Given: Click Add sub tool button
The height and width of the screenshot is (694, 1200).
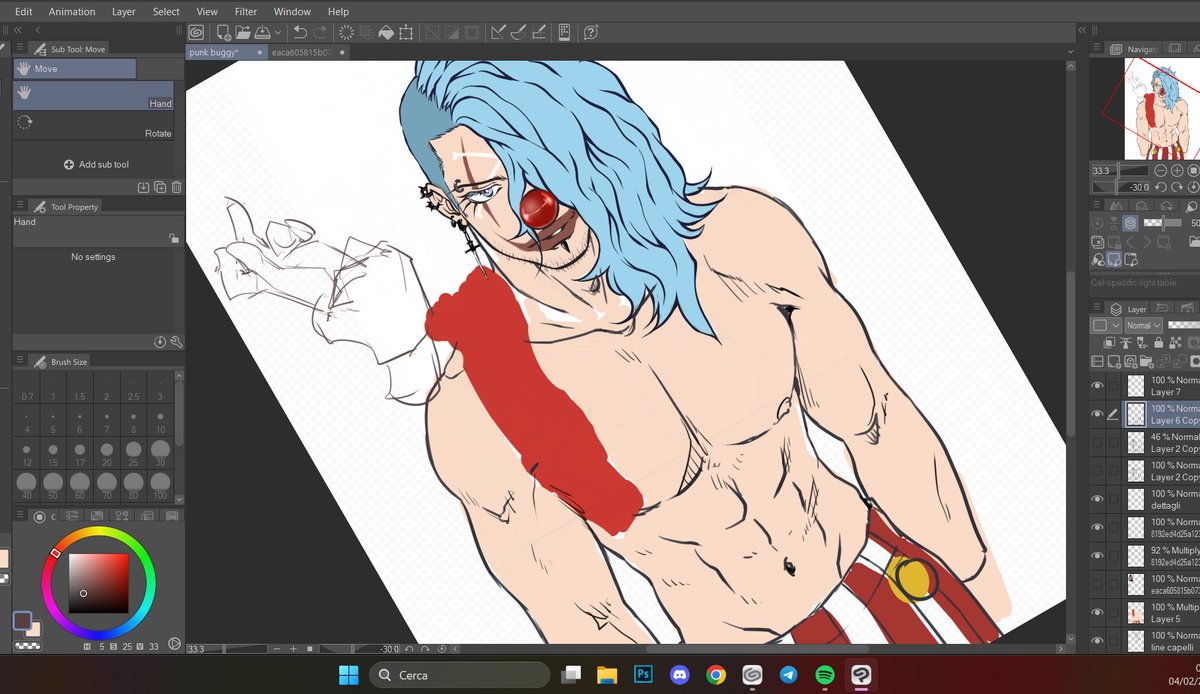Looking at the screenshot, I should pos(96,164).
